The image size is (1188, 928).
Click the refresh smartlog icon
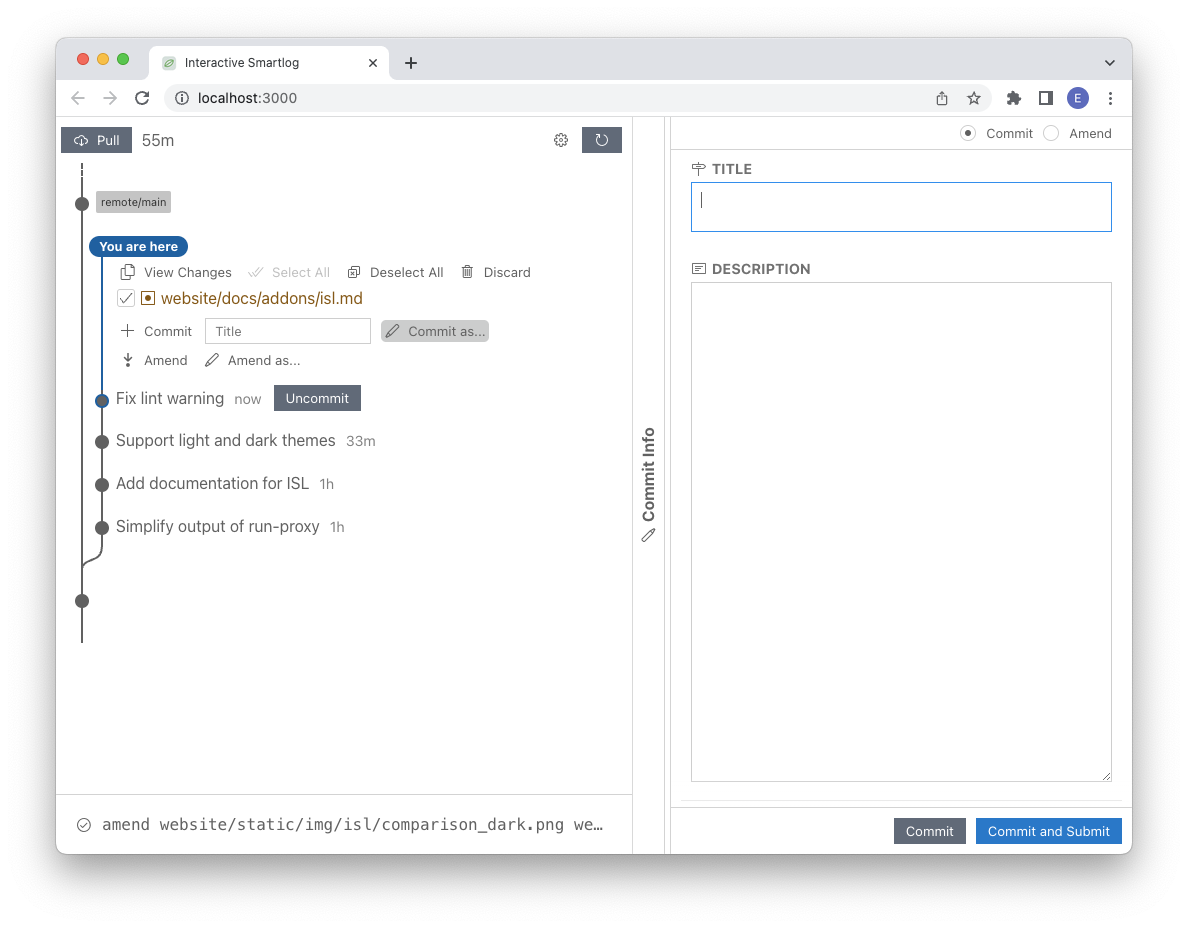pyautogui.click(x=601, y=140)
